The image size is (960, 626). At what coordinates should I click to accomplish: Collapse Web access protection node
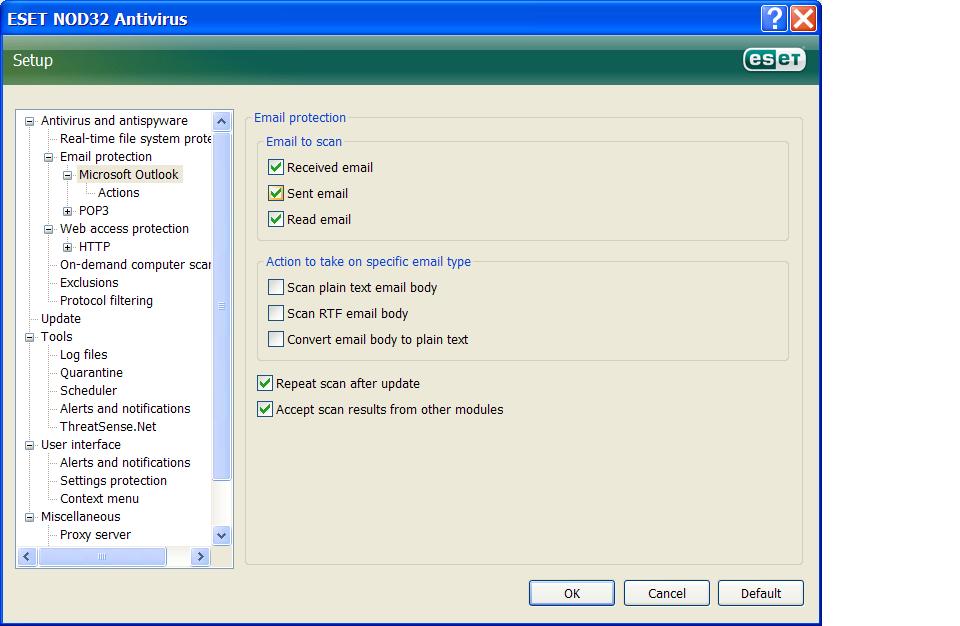[x=48, y=230]
